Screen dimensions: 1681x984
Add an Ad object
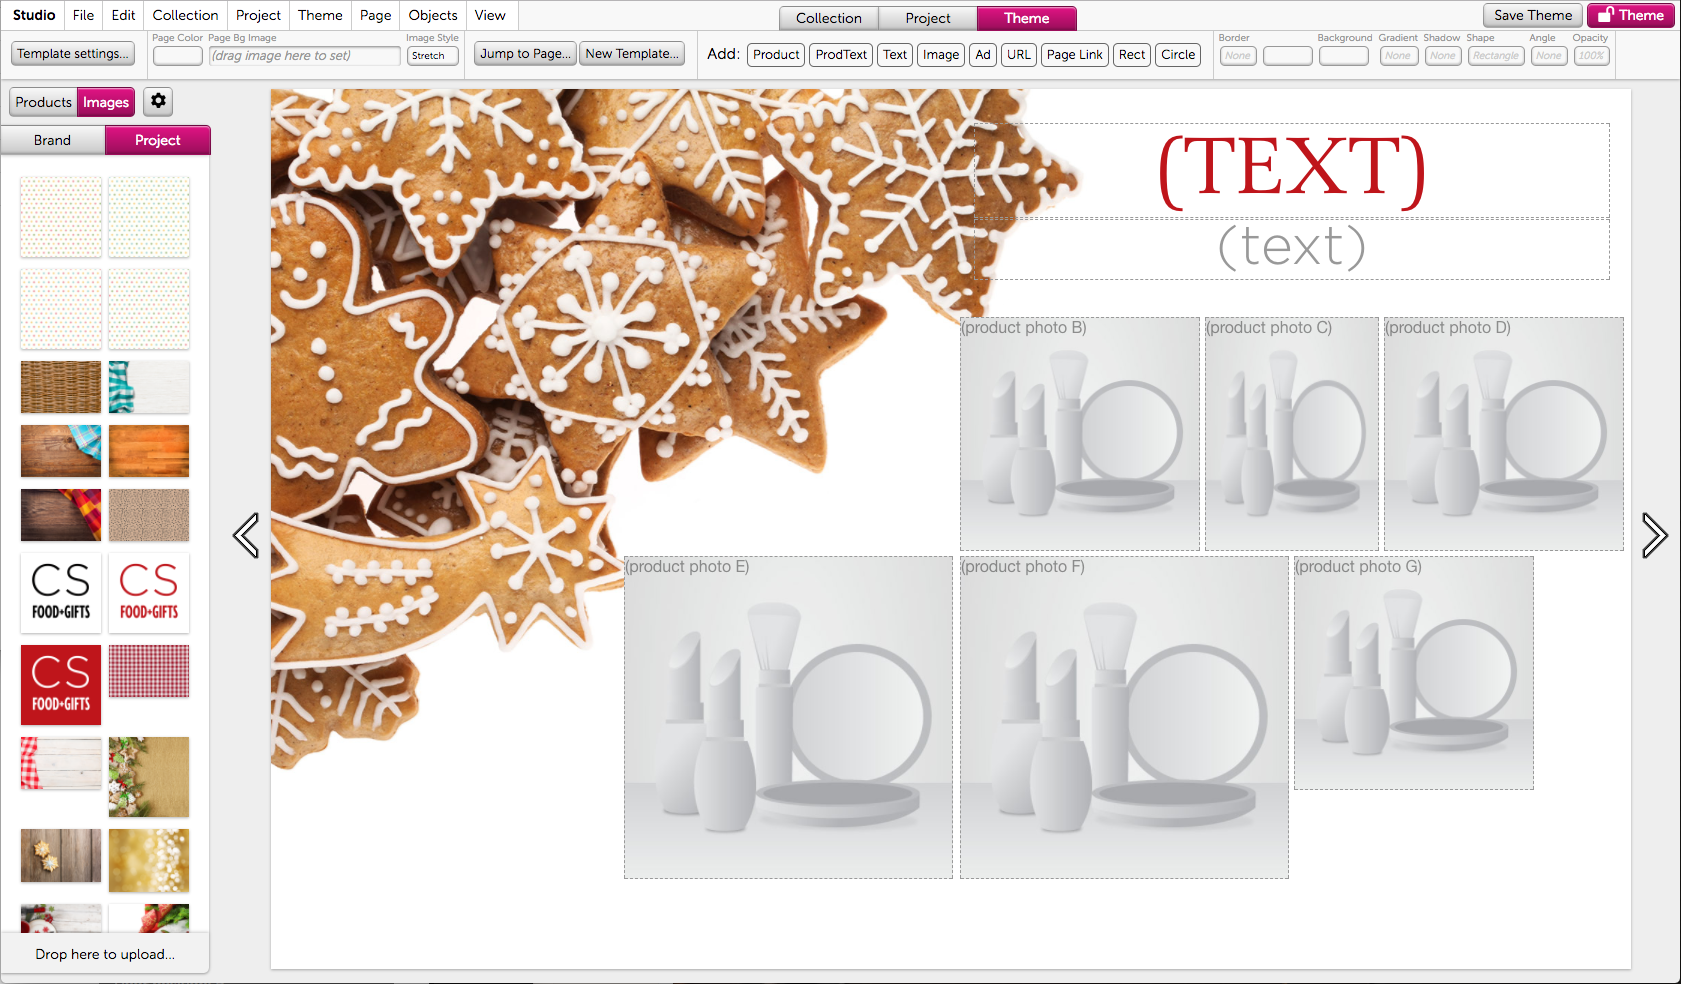983,55
